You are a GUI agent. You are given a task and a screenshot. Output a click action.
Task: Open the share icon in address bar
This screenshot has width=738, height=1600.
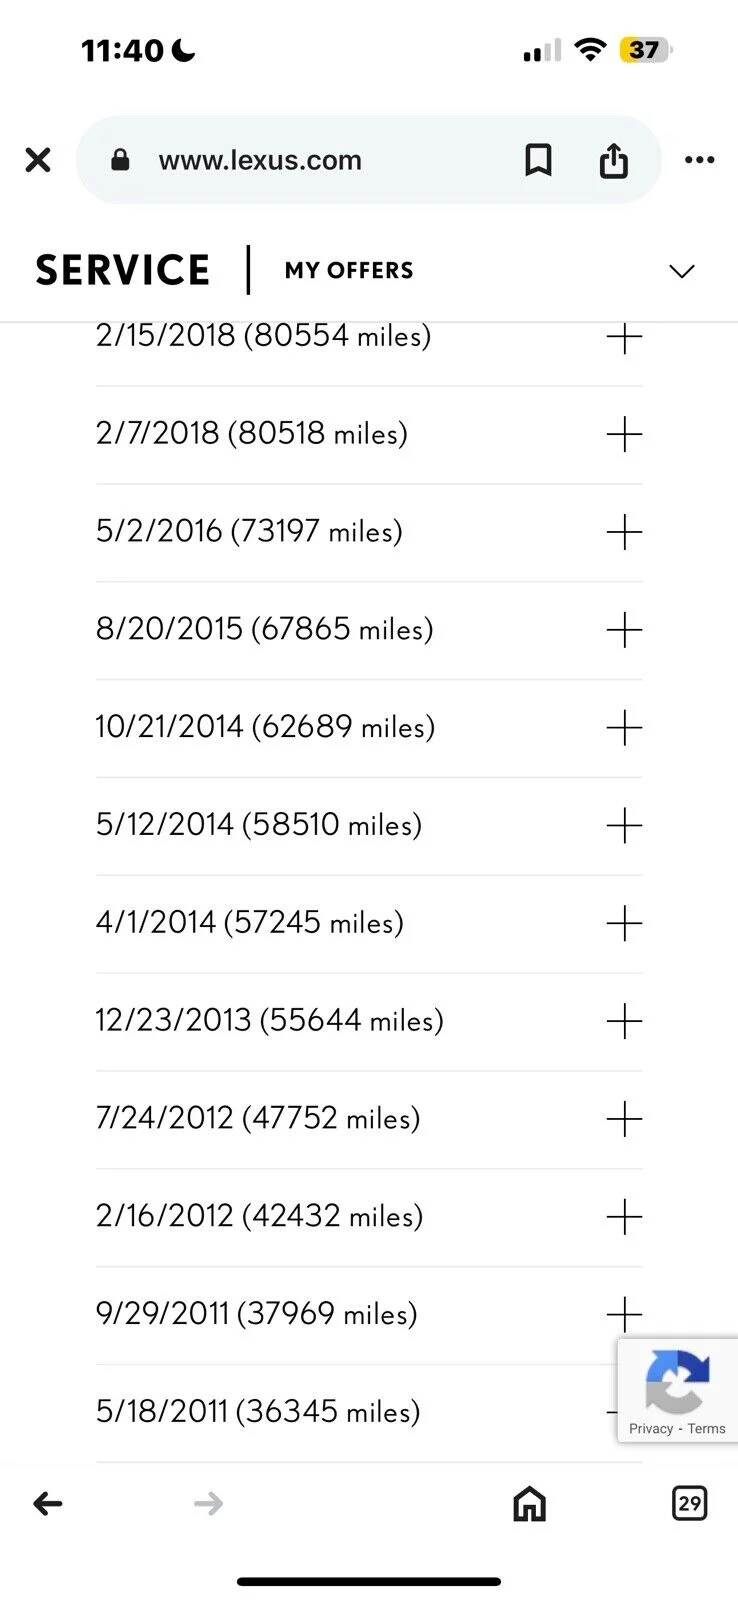pyautogui.click(x=613, y=160)
